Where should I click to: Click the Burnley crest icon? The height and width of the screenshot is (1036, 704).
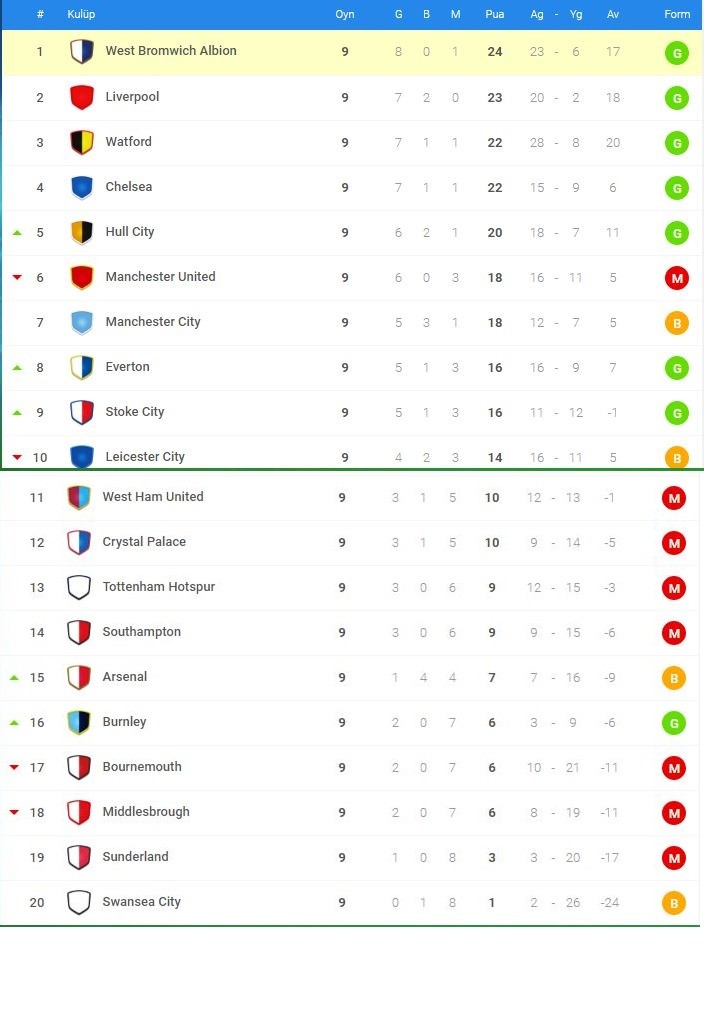79,722
